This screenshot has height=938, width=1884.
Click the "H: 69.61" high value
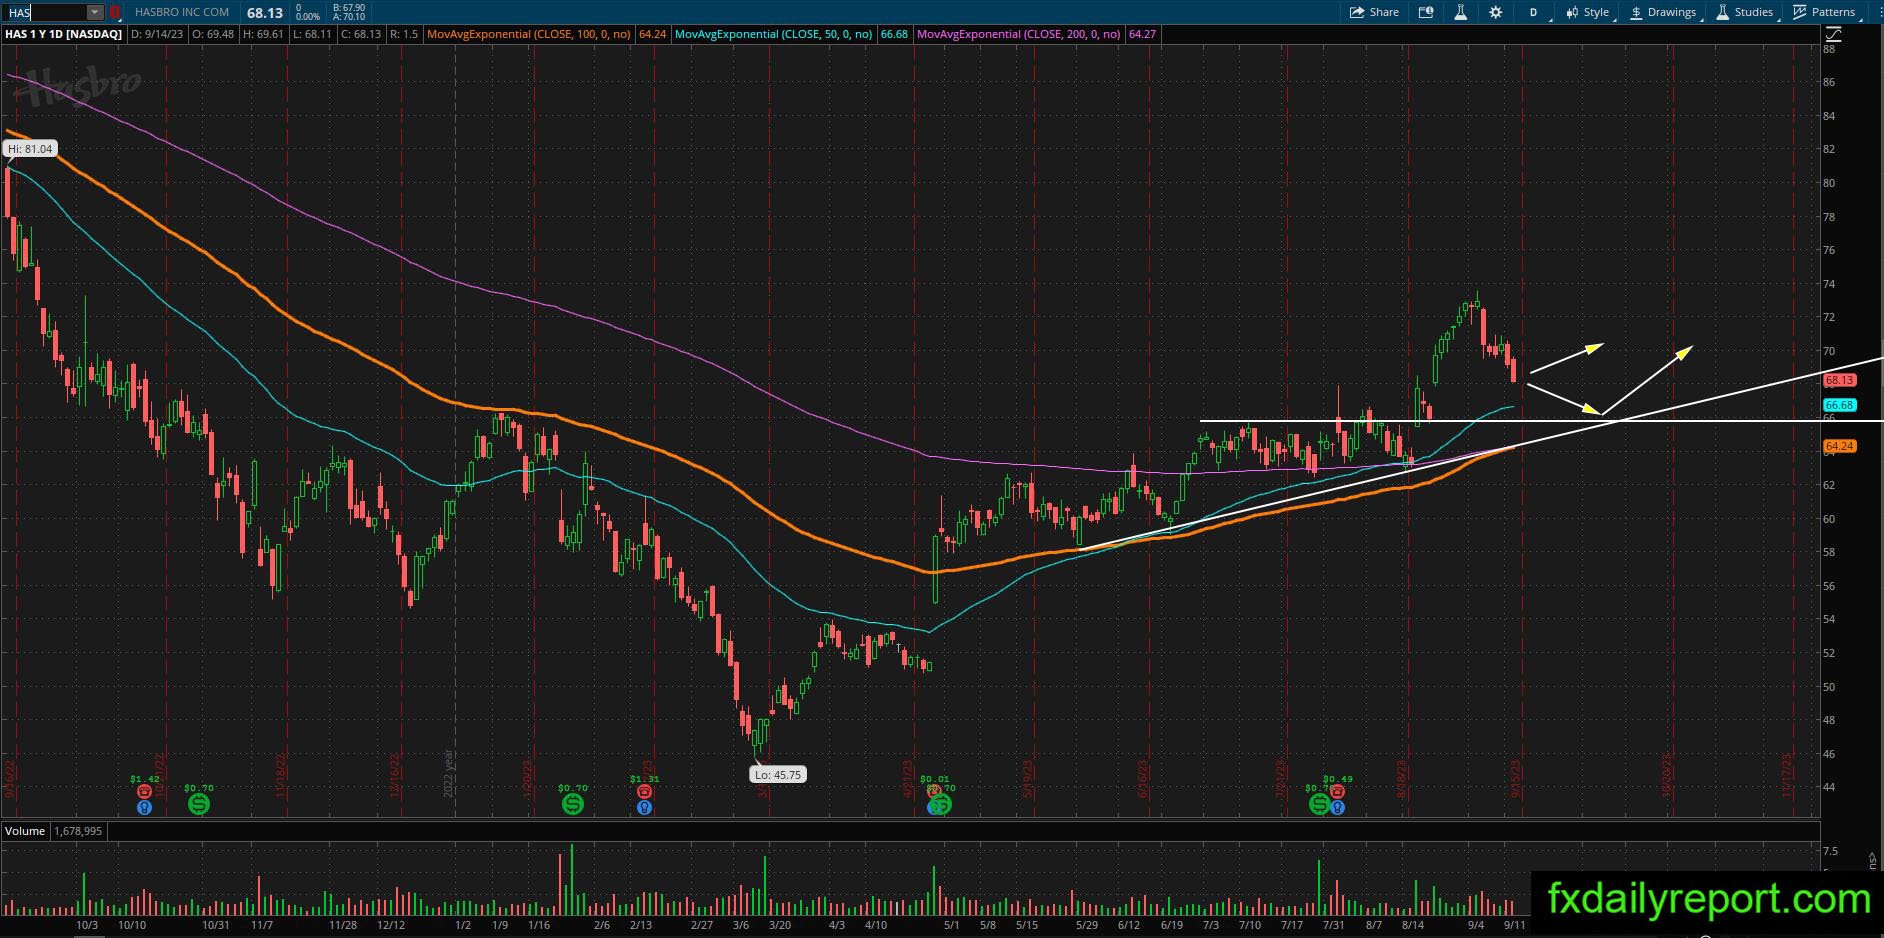(x=263, y=34)
